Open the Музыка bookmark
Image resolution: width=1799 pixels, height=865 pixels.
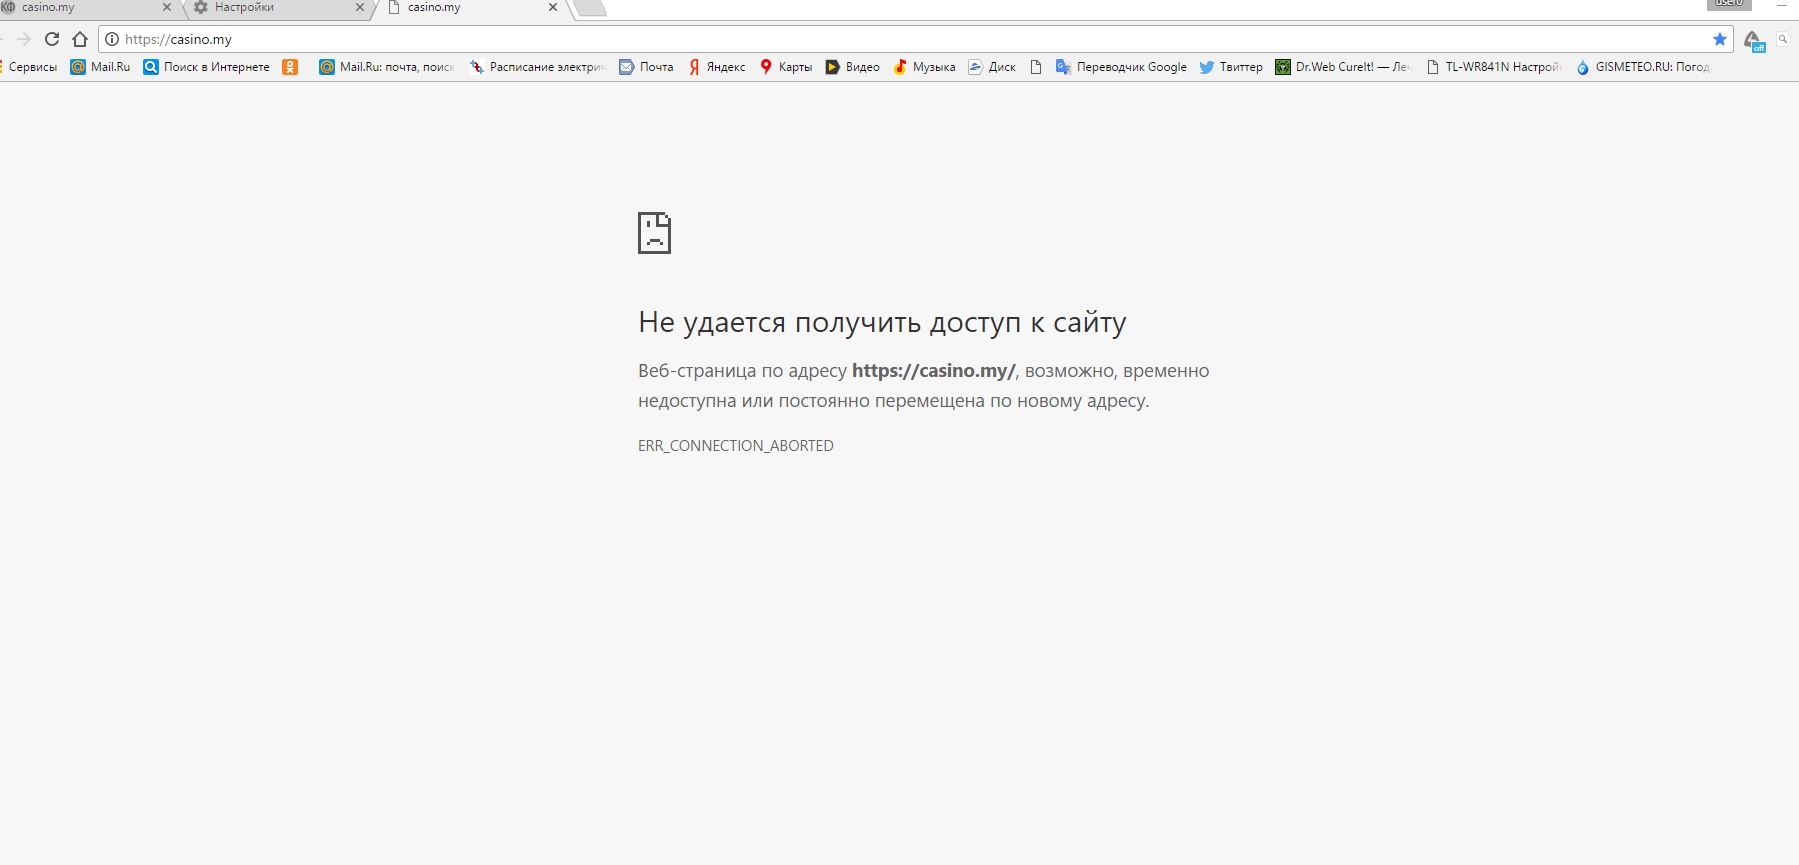[x=924, y=67]
